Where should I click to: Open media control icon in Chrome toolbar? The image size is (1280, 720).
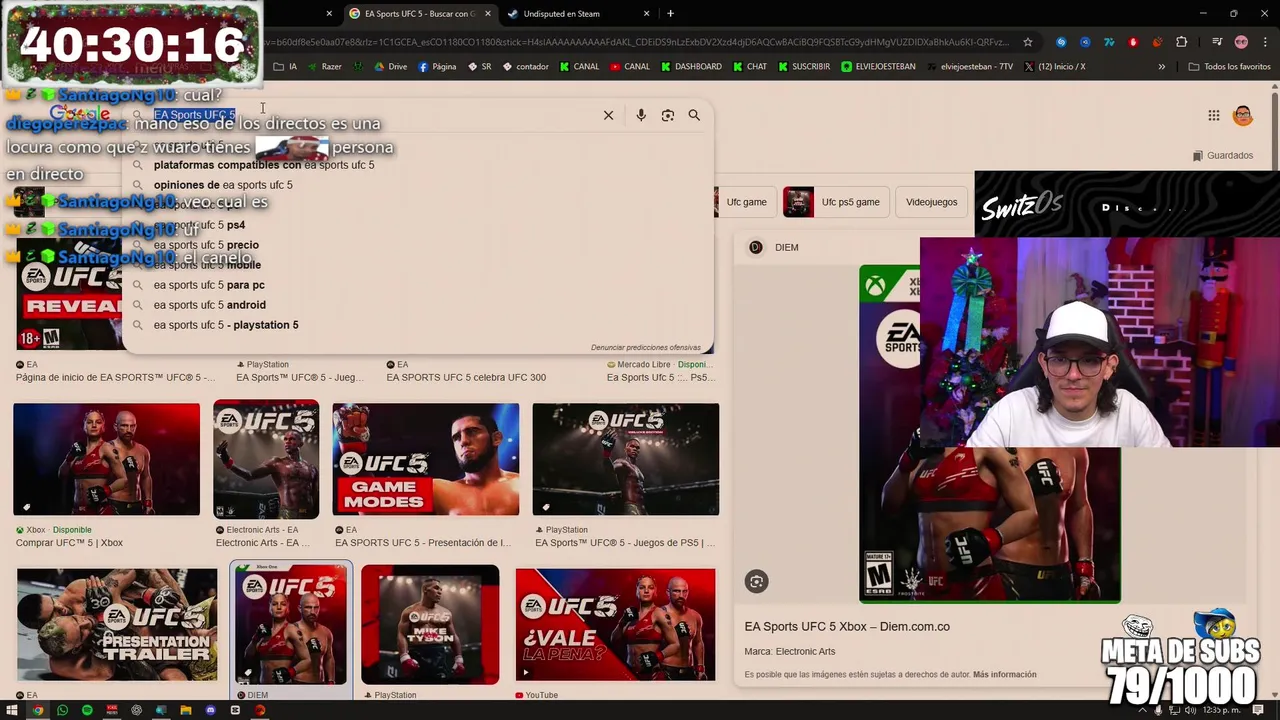1217,42
